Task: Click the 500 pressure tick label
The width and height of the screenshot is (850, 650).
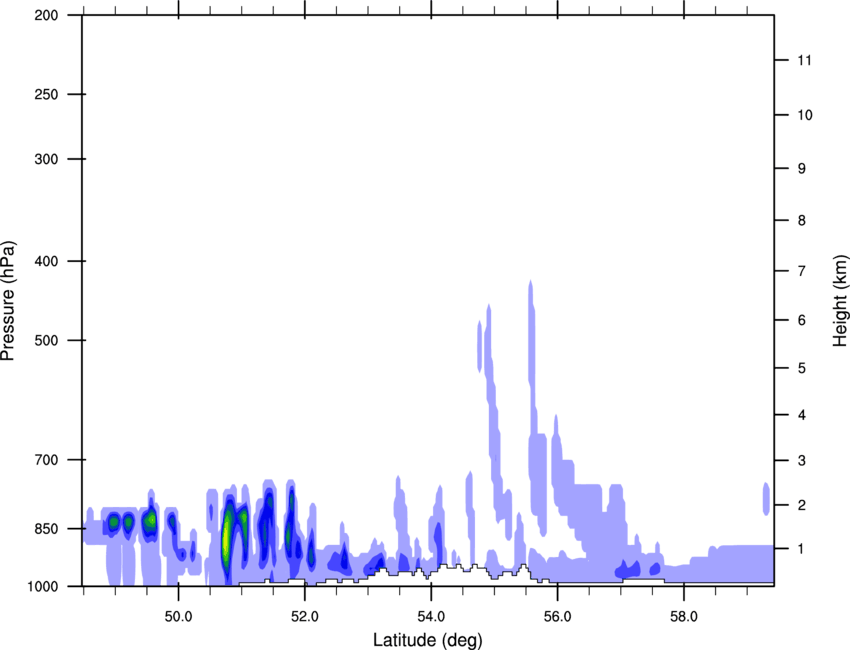Action: coord(46,340)
